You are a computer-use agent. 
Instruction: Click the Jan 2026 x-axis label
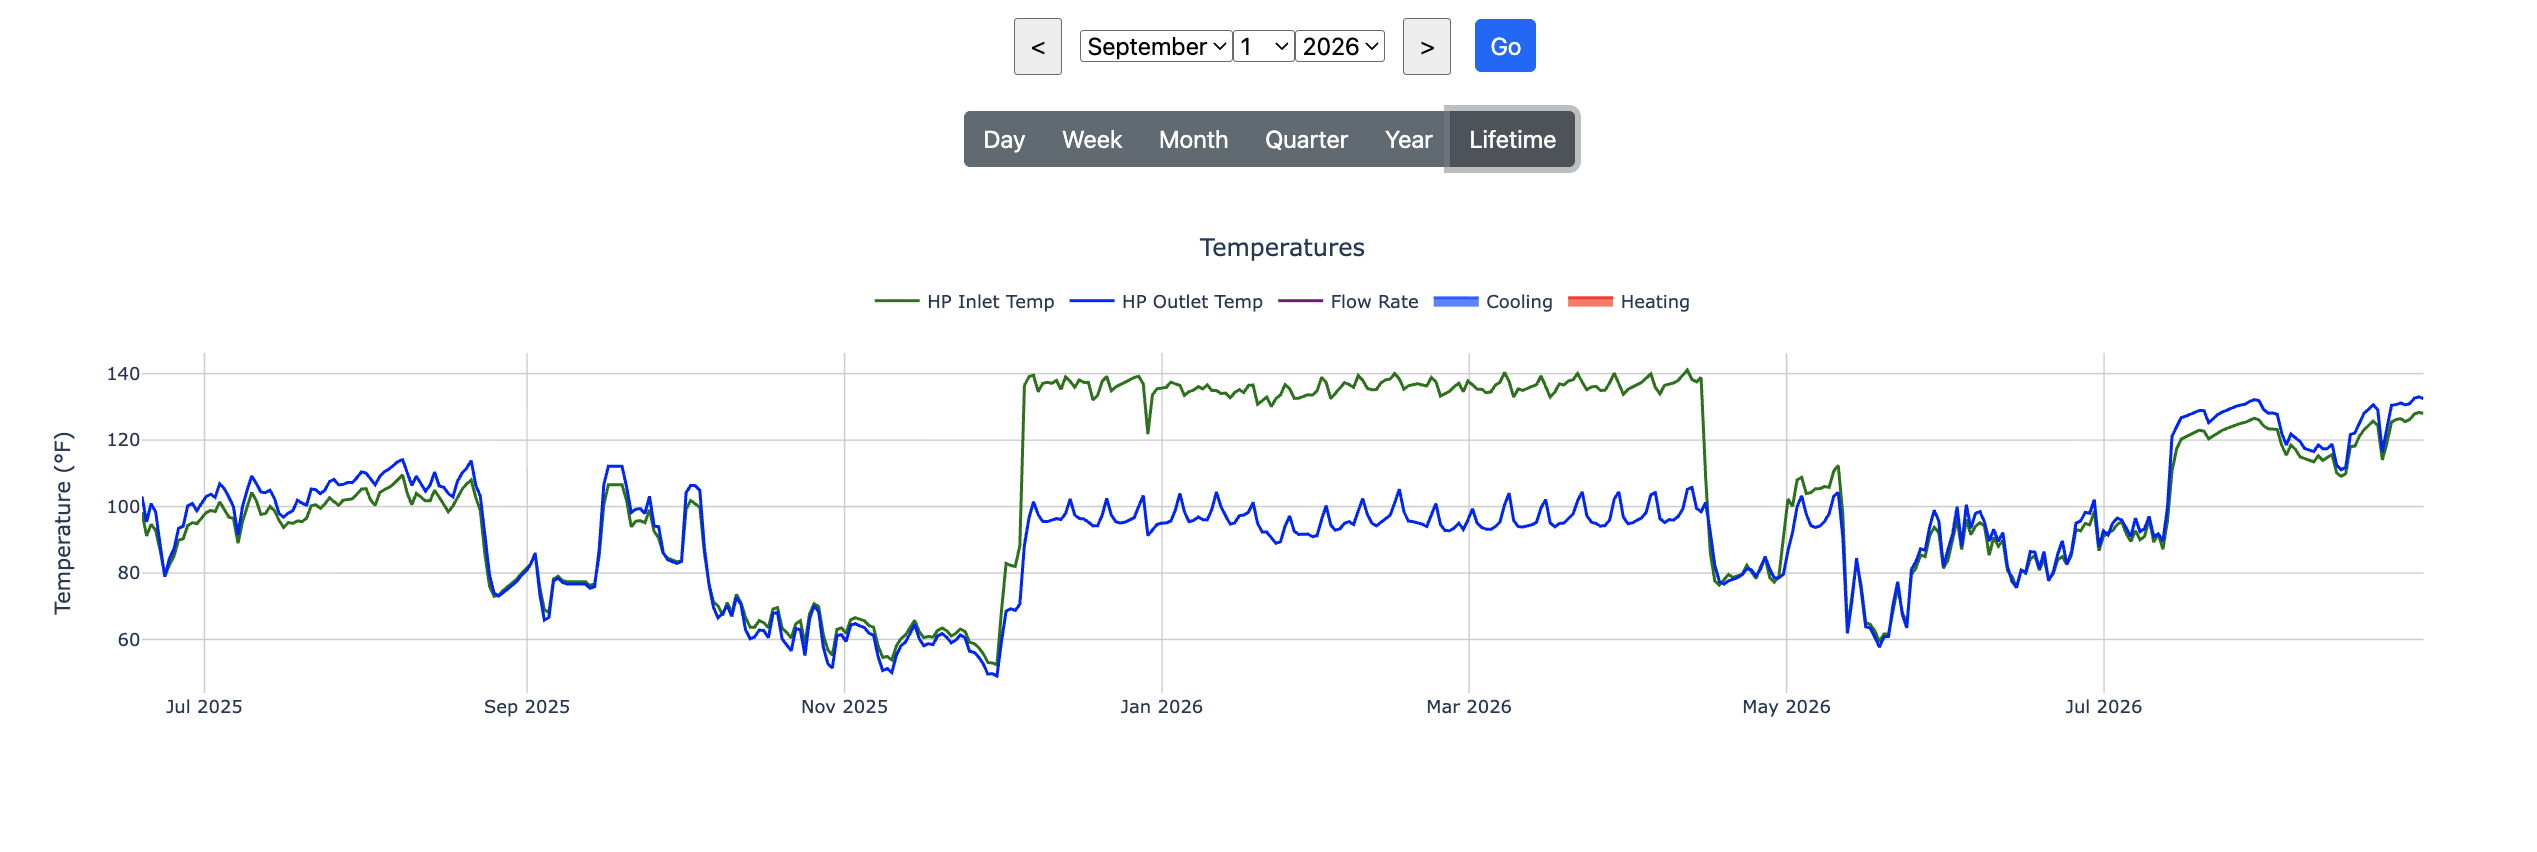1161,706
